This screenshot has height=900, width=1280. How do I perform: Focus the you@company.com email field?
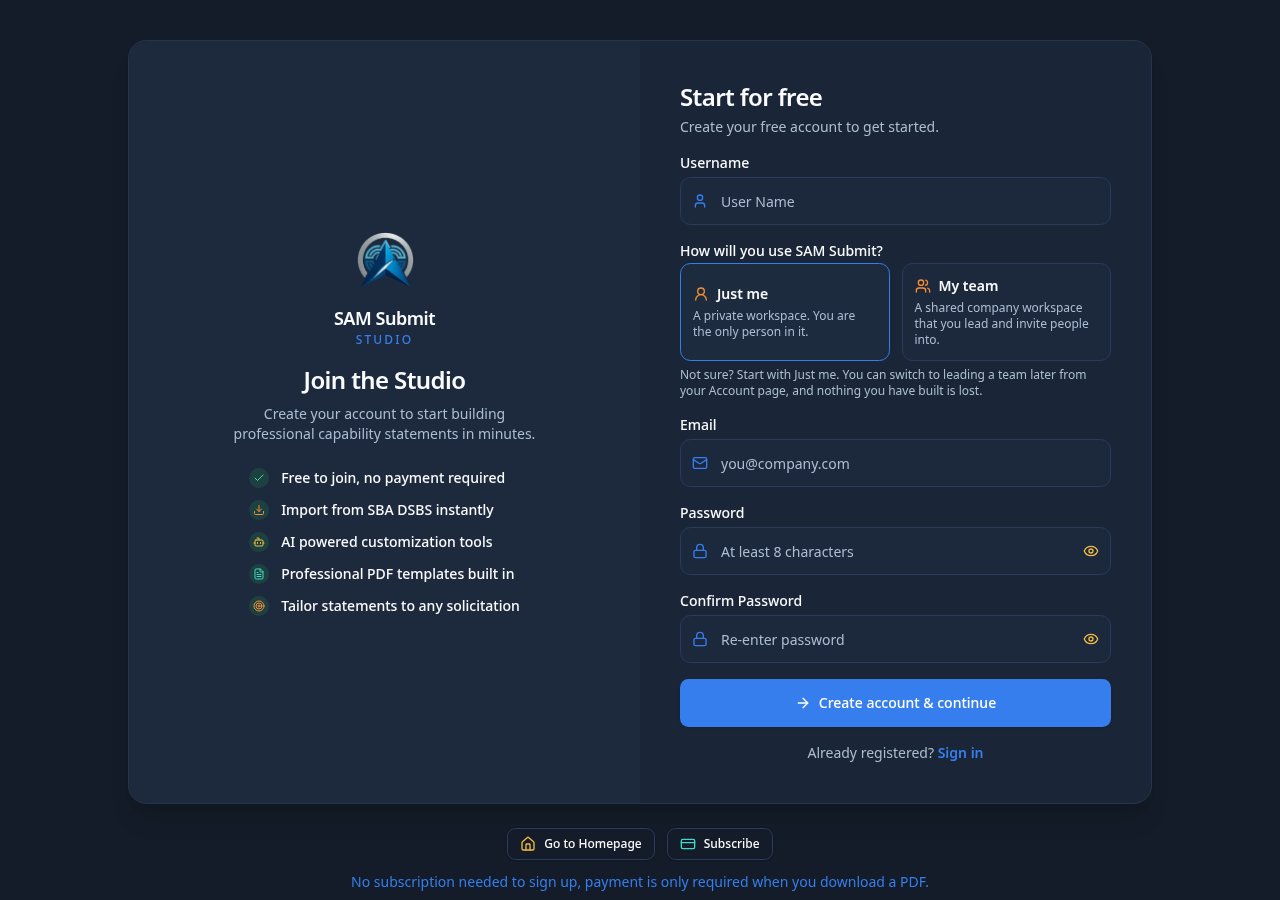895,463
